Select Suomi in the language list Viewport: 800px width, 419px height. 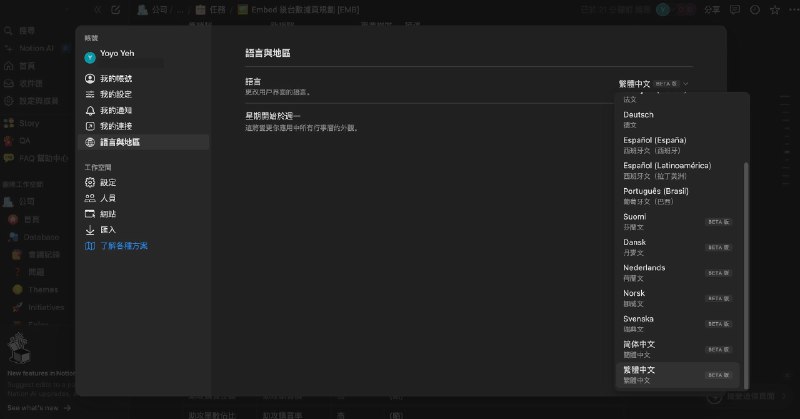678,221
